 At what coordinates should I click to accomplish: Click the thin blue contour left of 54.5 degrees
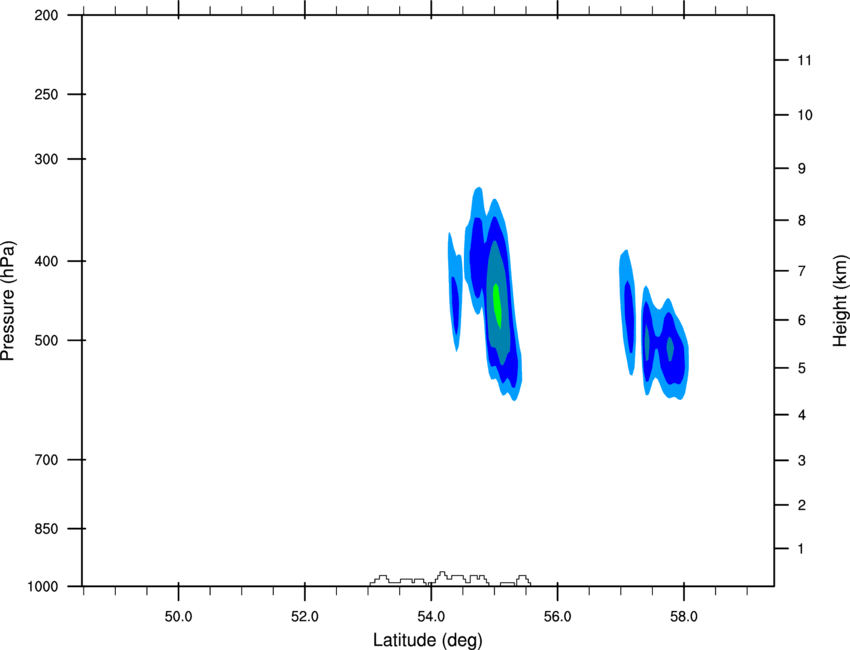click(x=455, y=292)
